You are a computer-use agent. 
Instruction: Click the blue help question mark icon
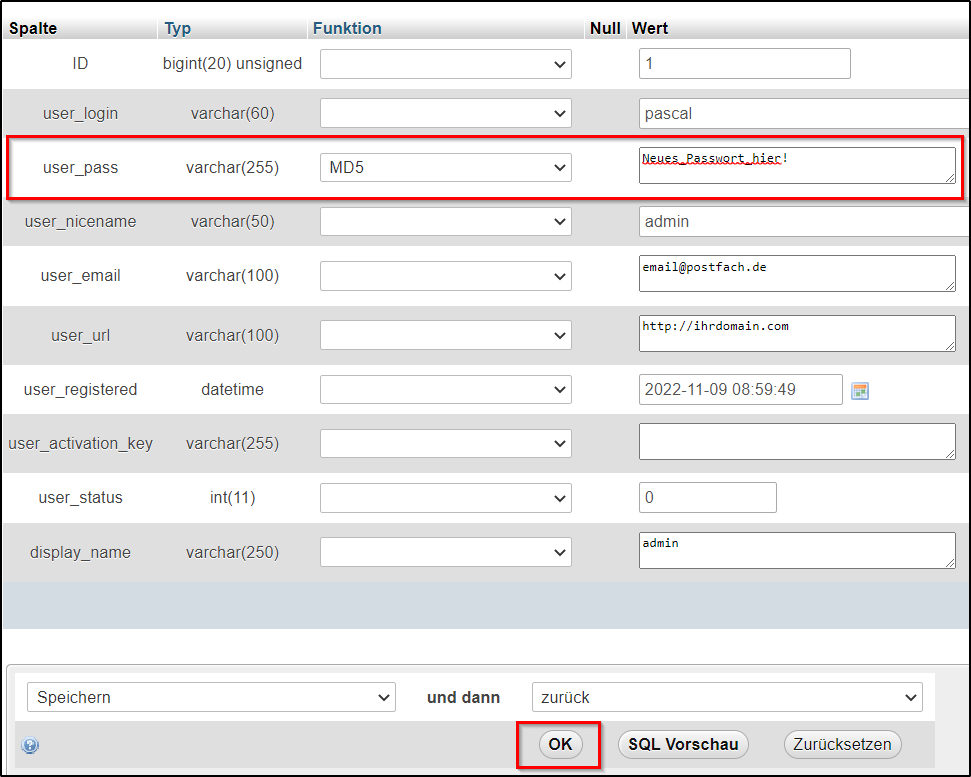pos(30,745)
